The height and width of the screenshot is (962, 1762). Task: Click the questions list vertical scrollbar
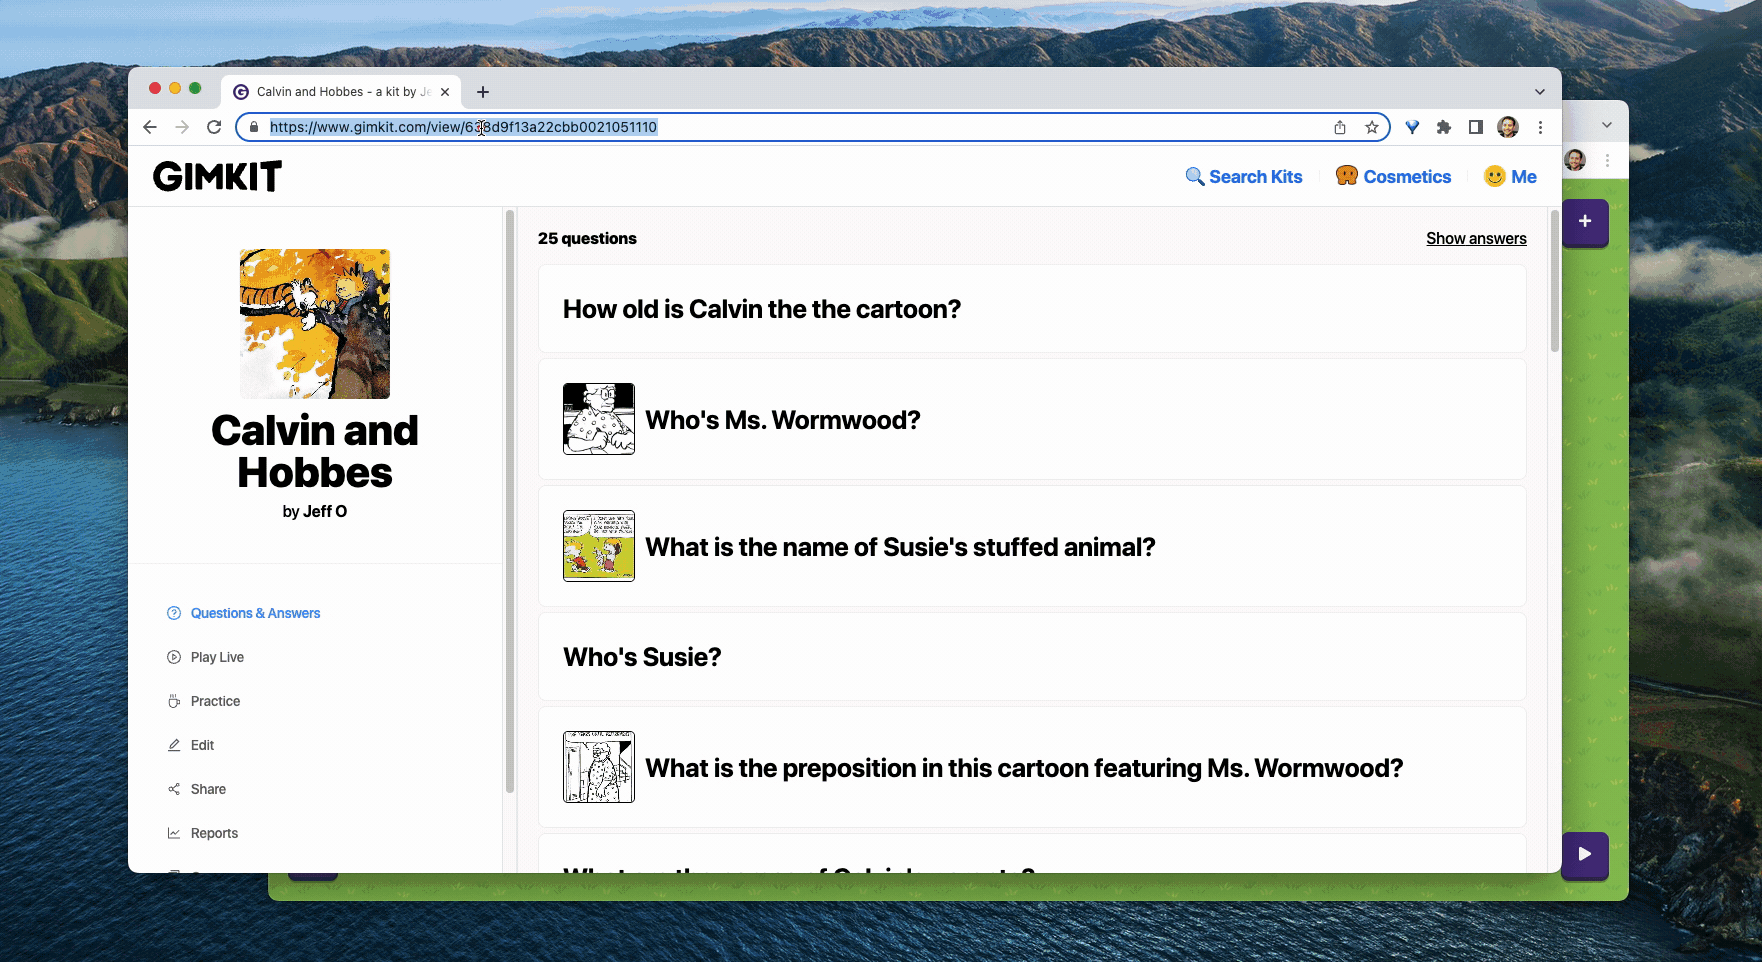1554,282
